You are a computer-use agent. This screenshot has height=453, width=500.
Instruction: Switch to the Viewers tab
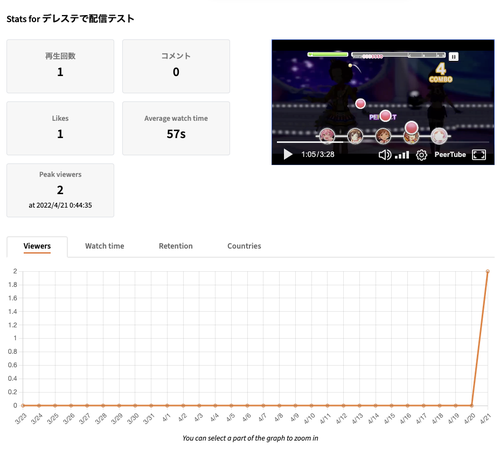[37, 246]
